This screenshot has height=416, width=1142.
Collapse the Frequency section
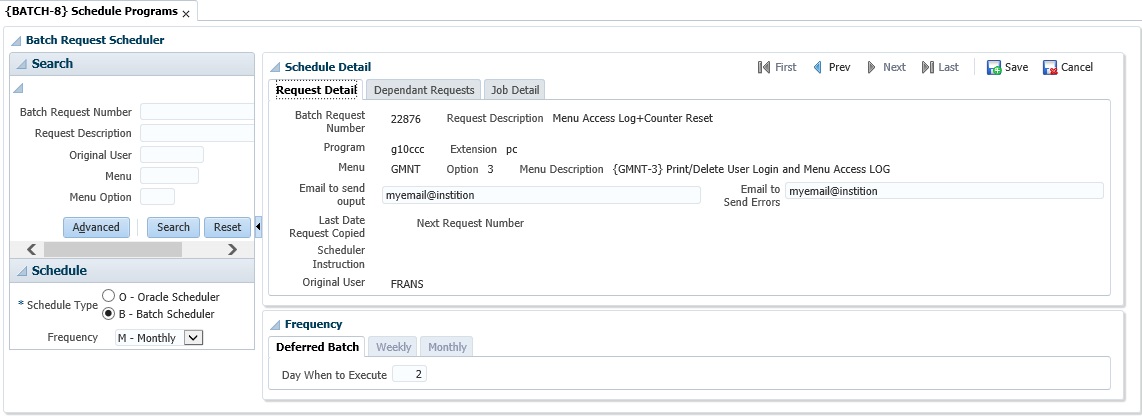[x=275, y=325]
